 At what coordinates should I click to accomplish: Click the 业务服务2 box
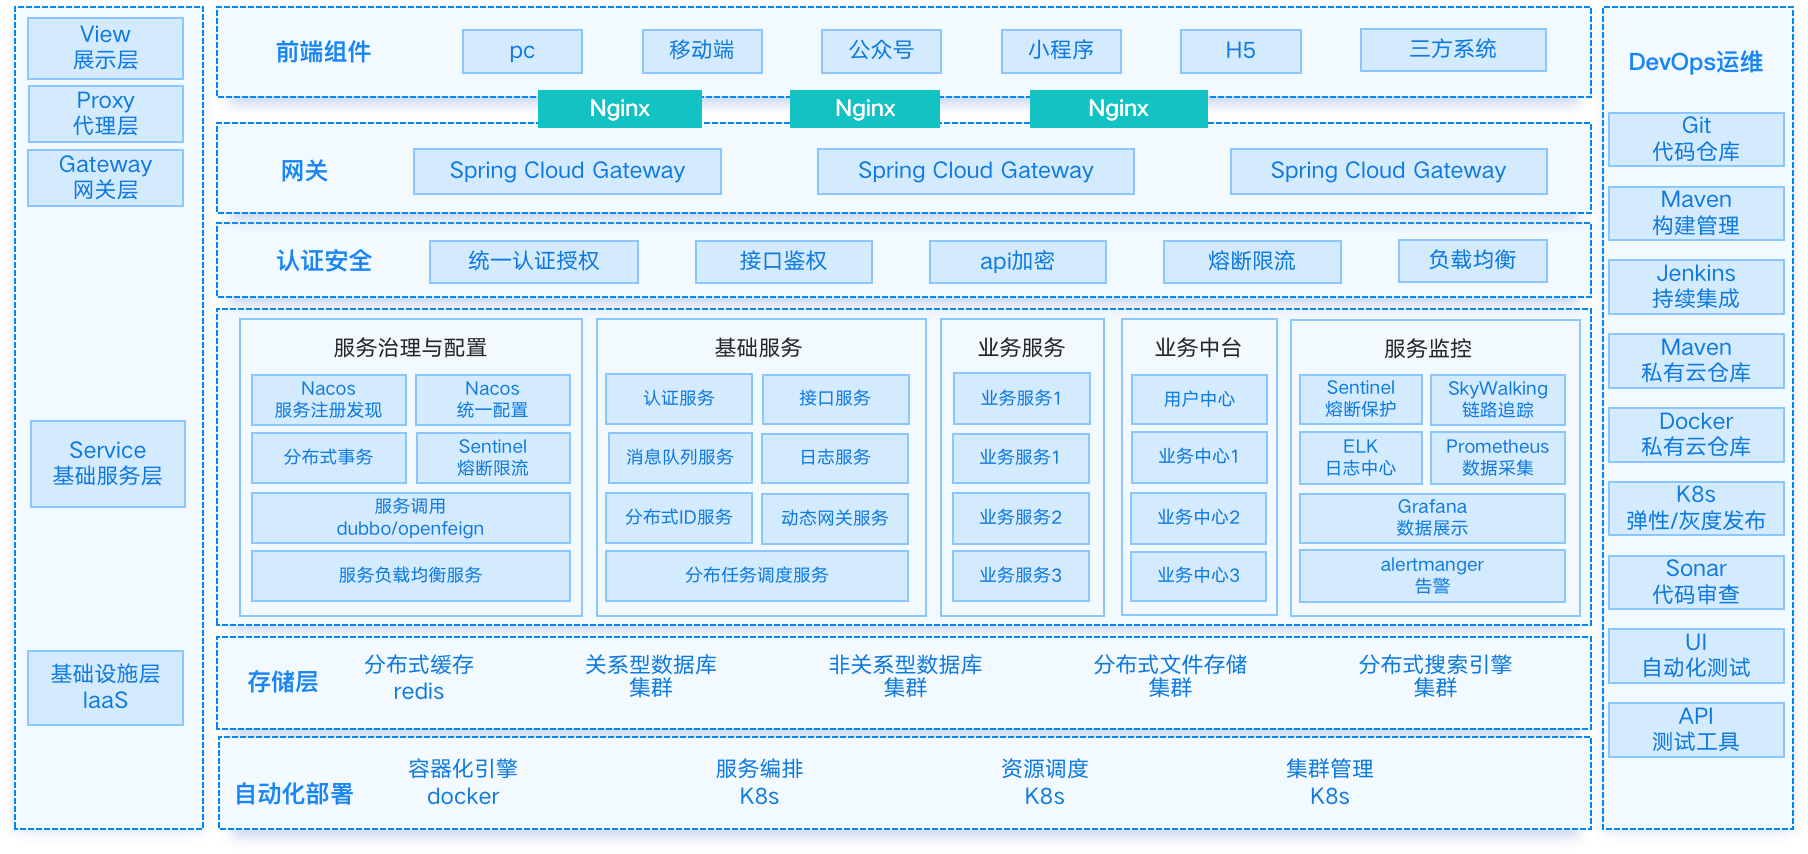point(1021,518)
